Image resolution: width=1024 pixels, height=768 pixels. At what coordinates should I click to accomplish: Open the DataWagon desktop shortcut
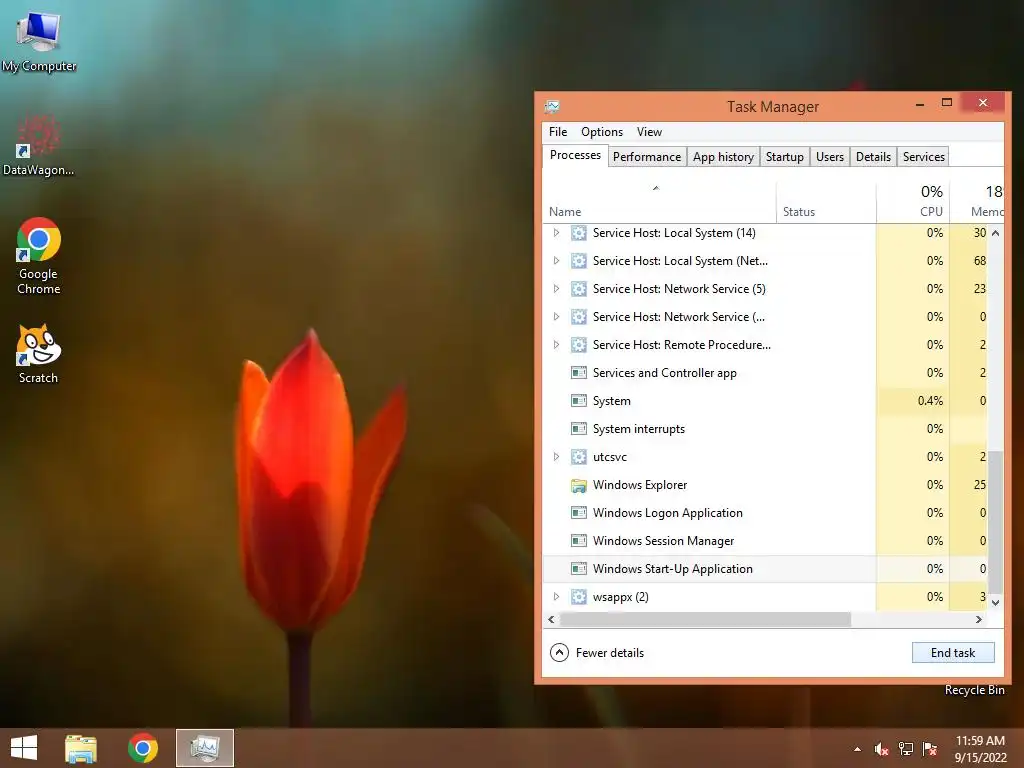point(38,145)
